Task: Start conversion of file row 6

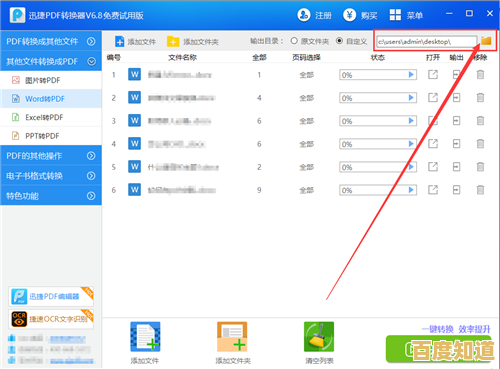Action: 411,190
